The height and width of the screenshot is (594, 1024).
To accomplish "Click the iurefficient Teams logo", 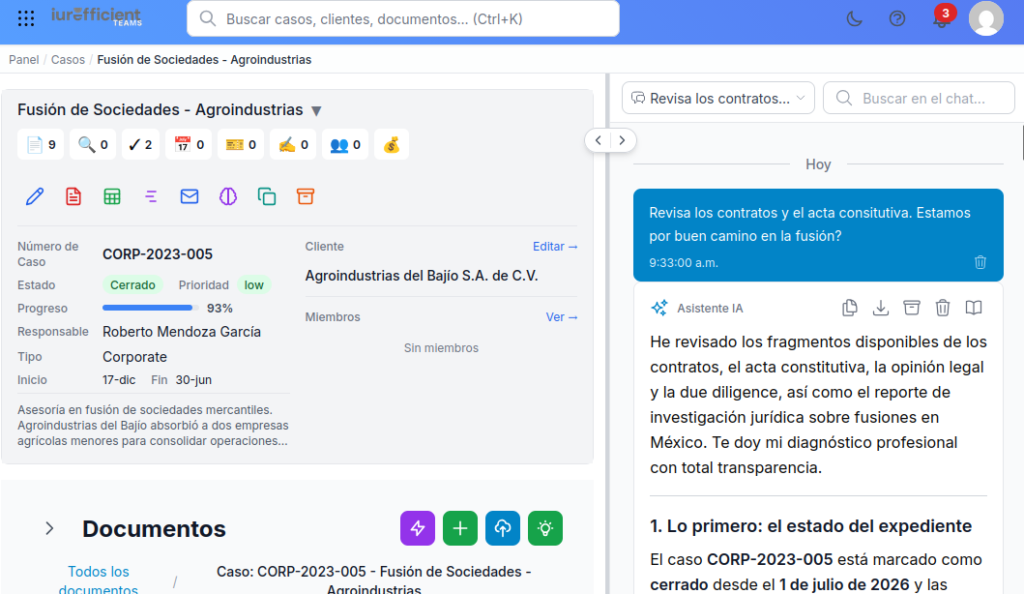I will (x=96, y=17).
